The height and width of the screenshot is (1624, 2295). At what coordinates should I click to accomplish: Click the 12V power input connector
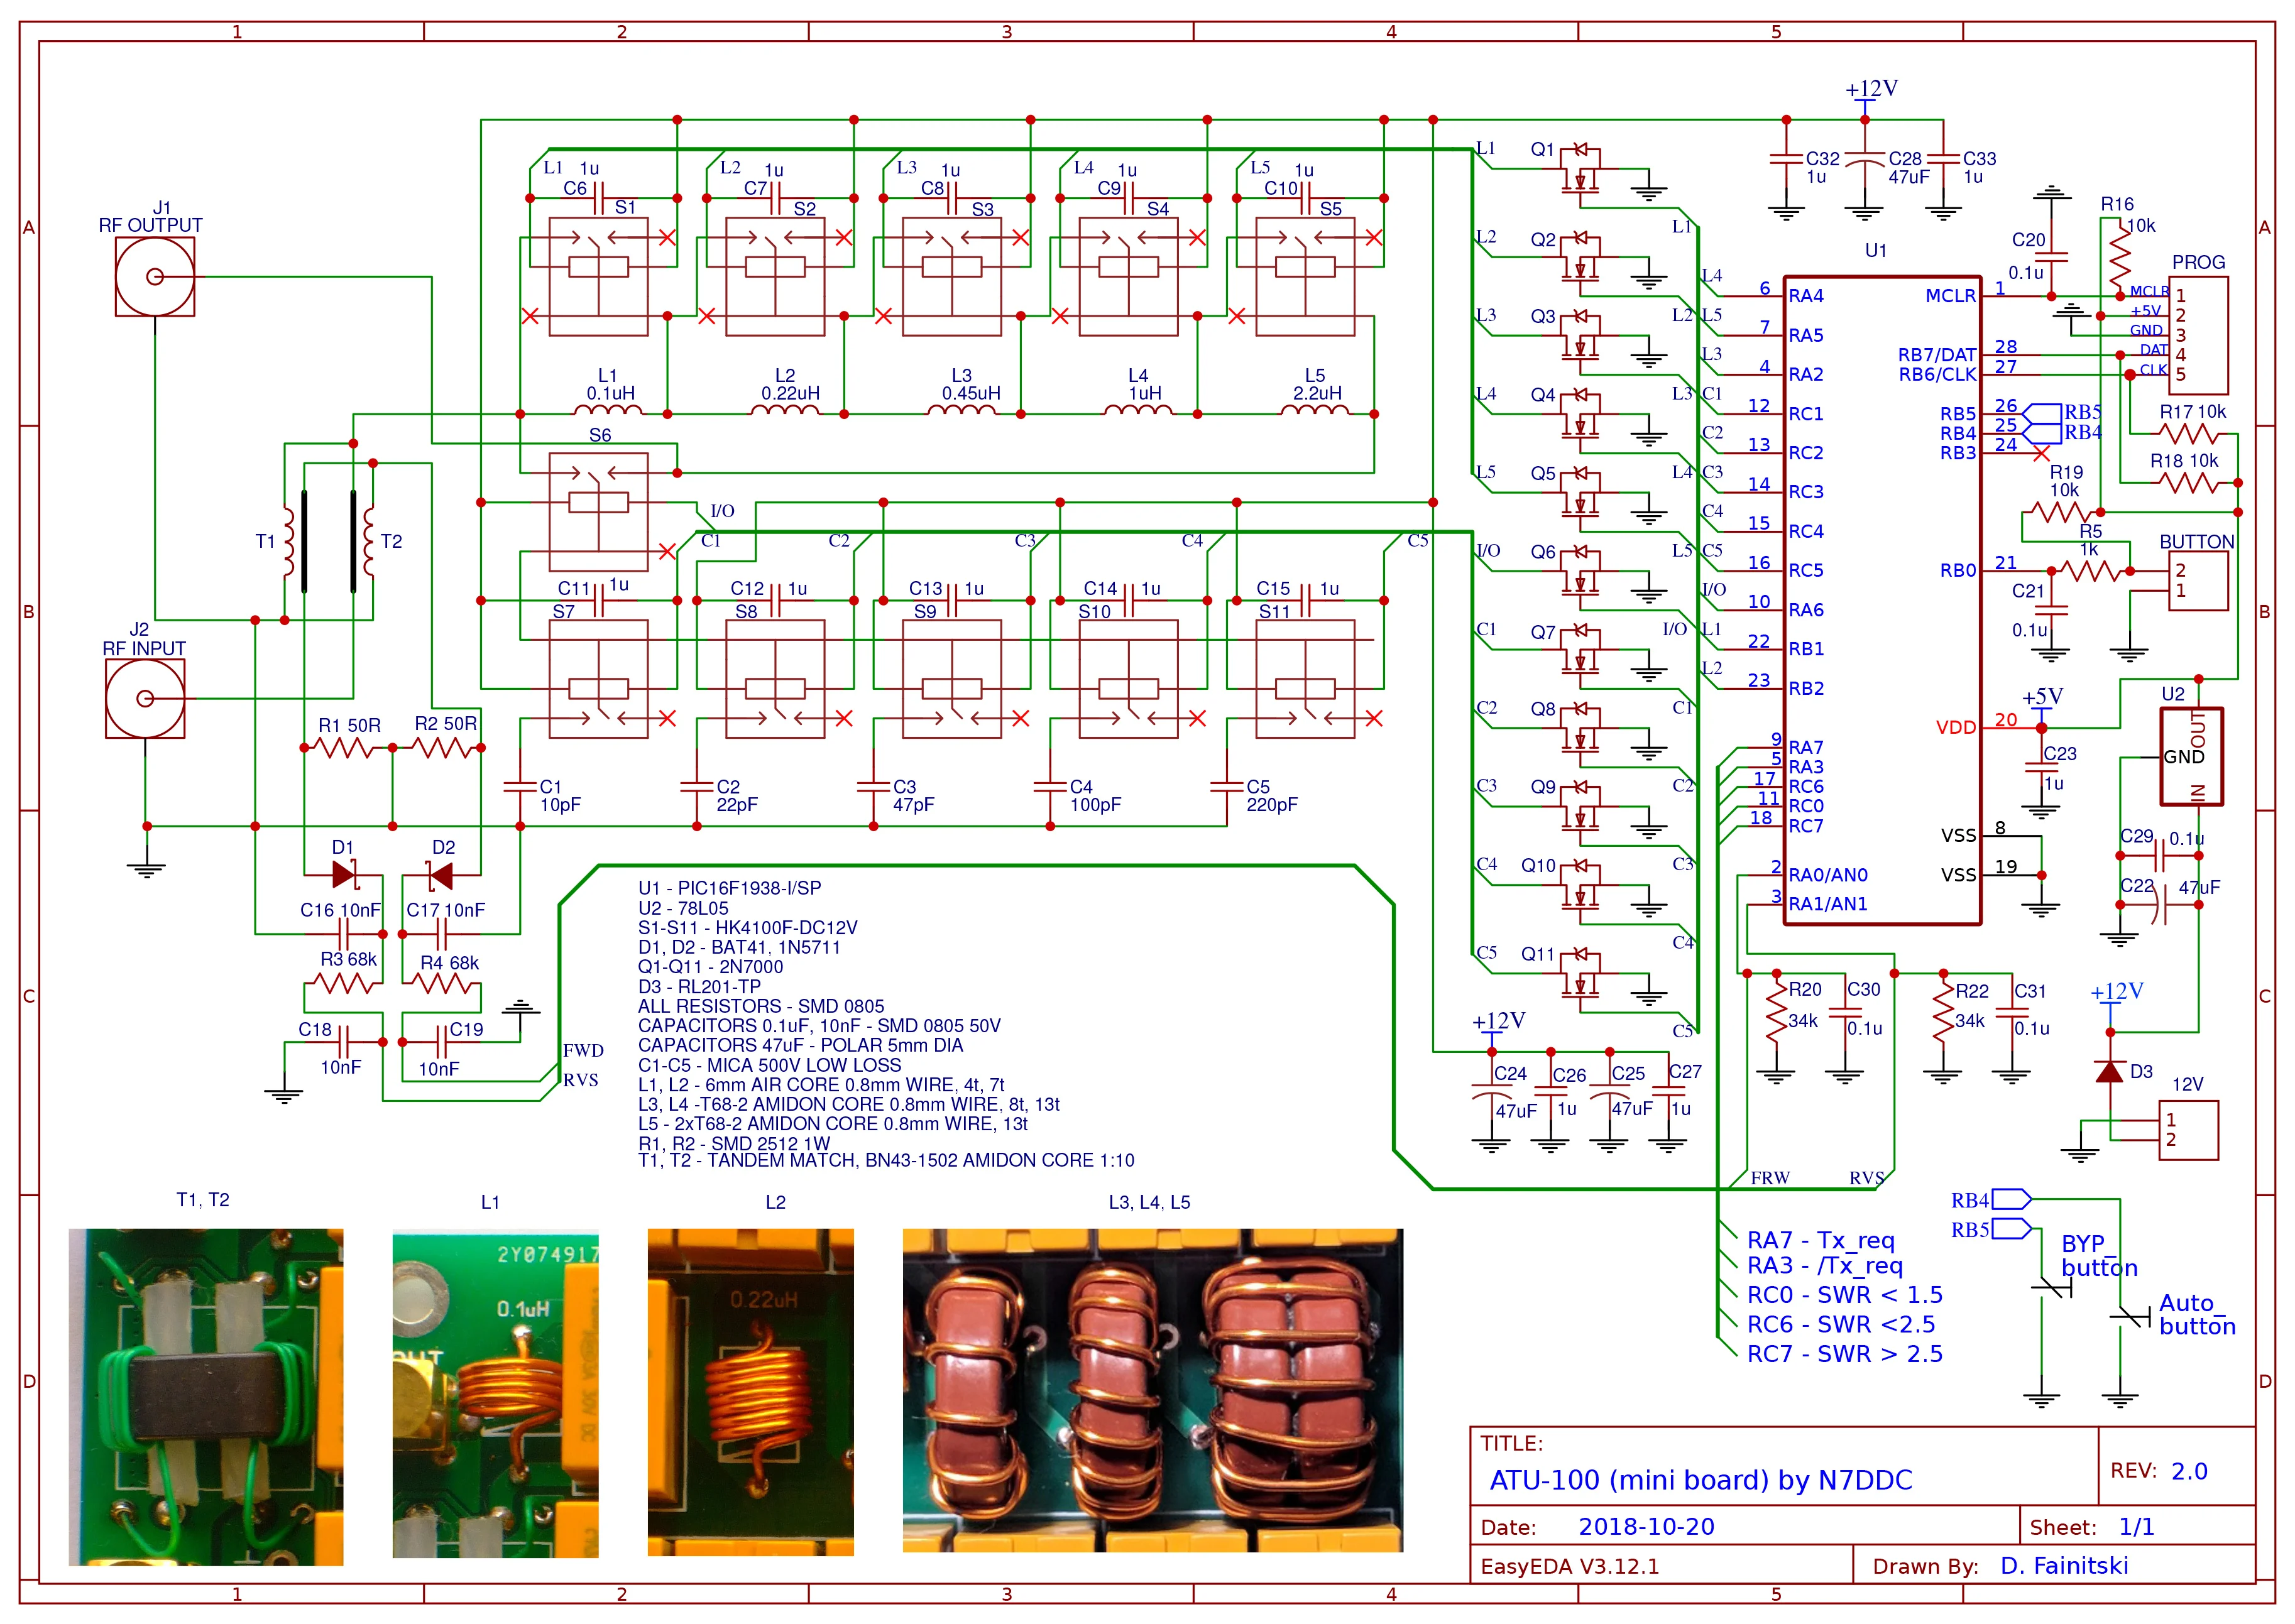[x=2188, y=1130]
